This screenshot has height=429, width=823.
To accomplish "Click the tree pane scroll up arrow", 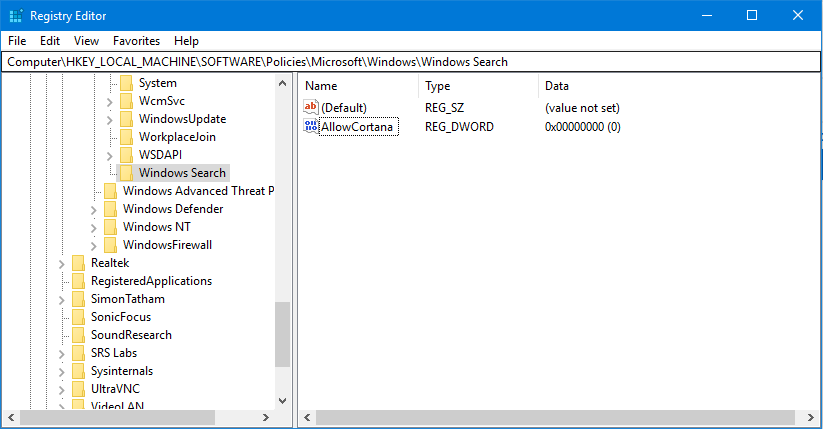I will [x=282, y=83].
